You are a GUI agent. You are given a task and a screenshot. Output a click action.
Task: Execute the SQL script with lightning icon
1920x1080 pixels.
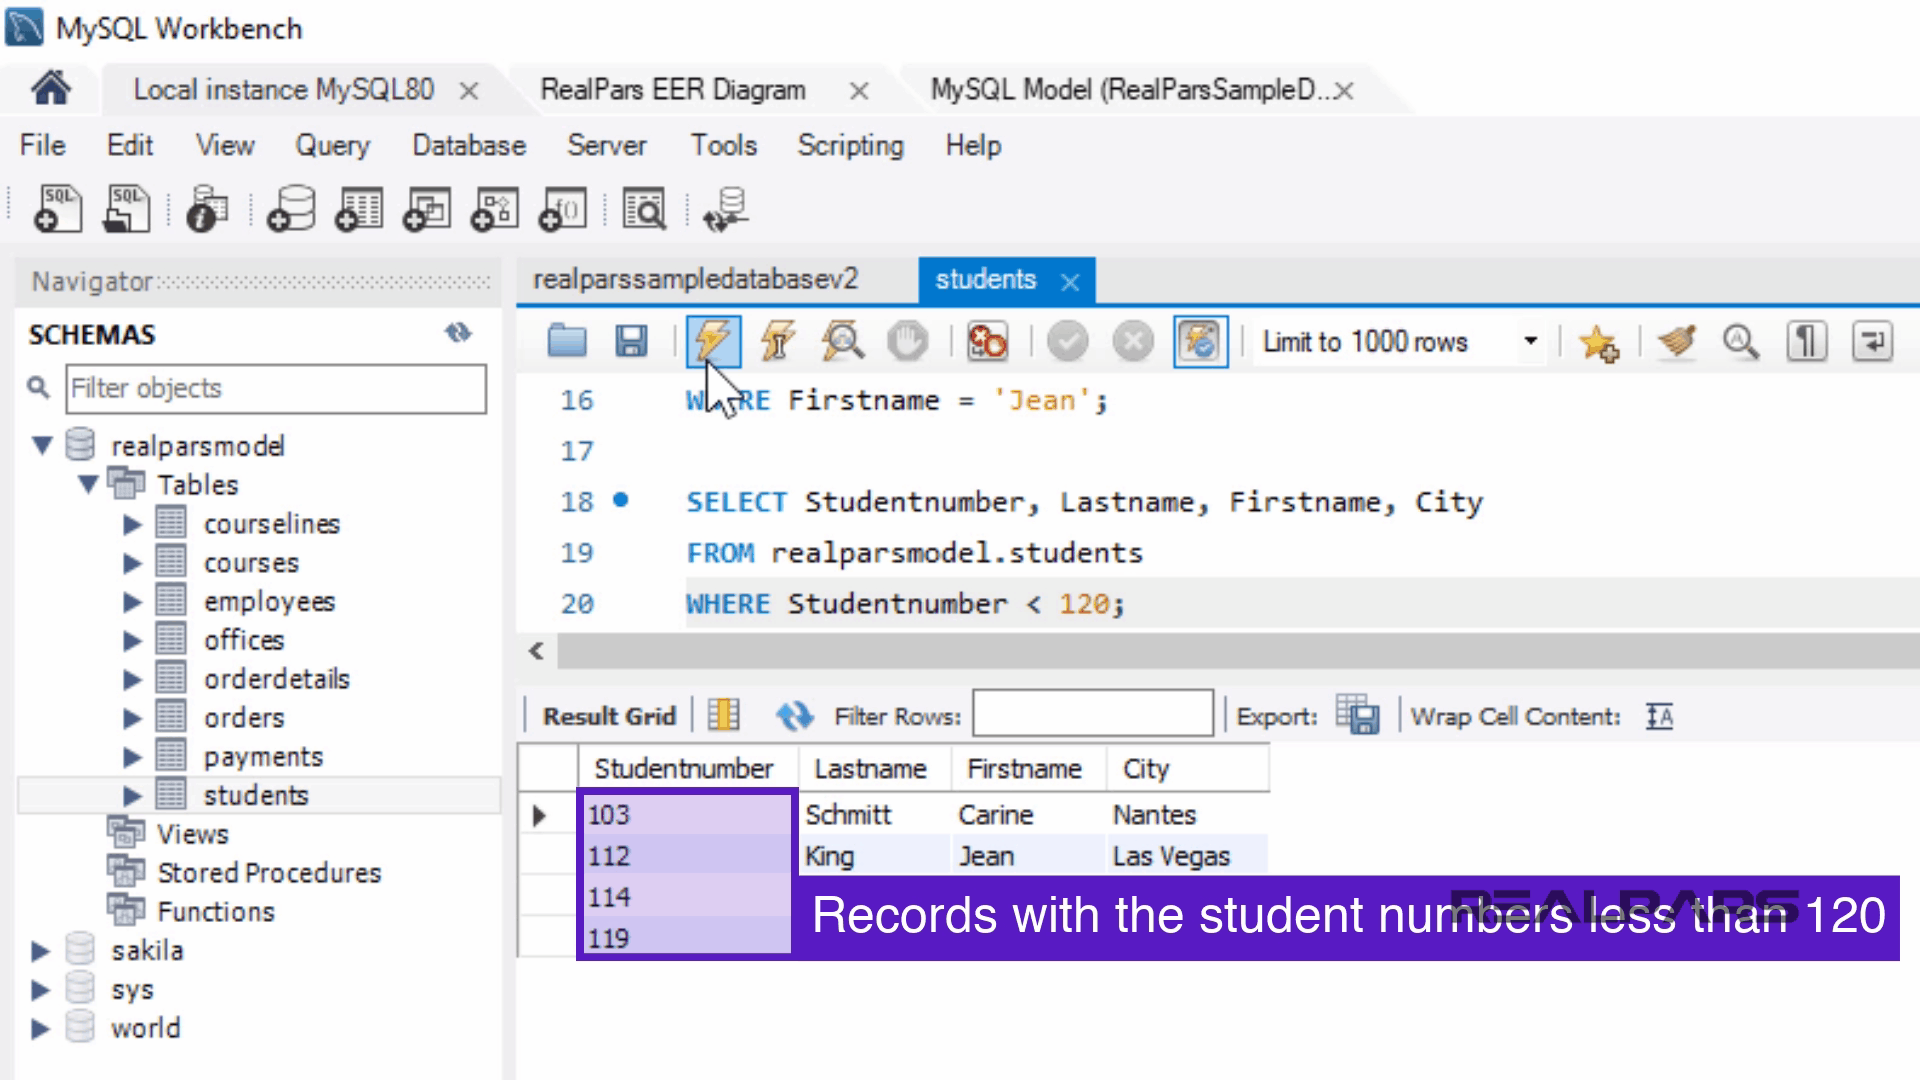pyautogui.click(x=712, y=342)
